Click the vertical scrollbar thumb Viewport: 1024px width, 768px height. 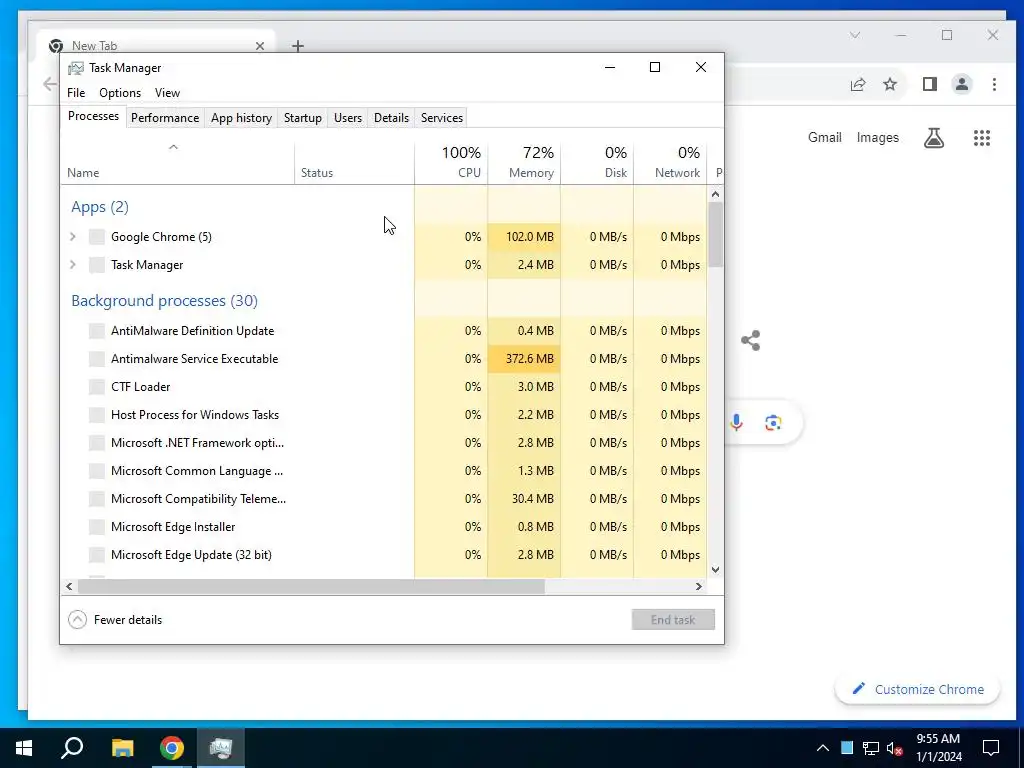pos(715,234)
